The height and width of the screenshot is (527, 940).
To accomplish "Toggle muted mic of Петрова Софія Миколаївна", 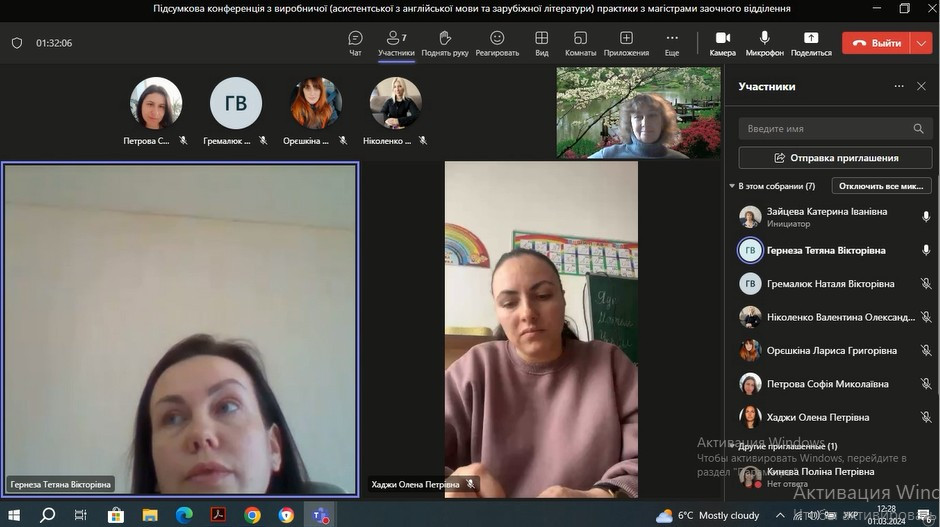I will pos(926,384).
